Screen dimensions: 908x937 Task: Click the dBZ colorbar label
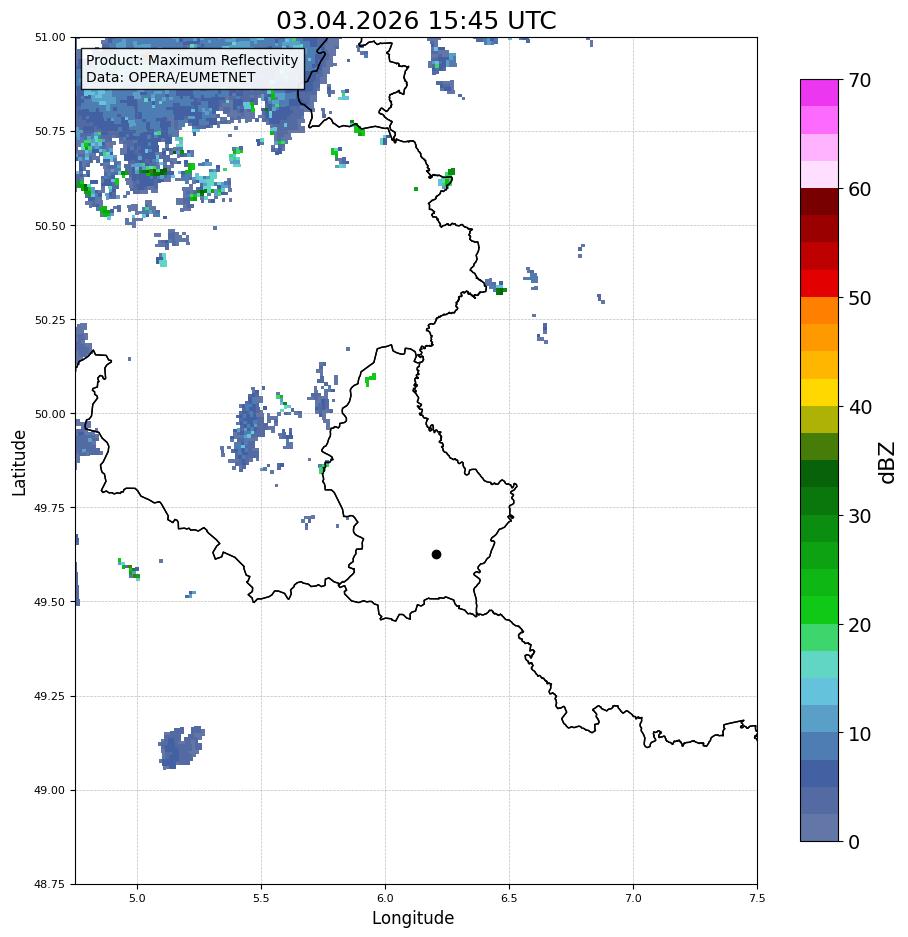pyautogui.click(x=887, y=462)
